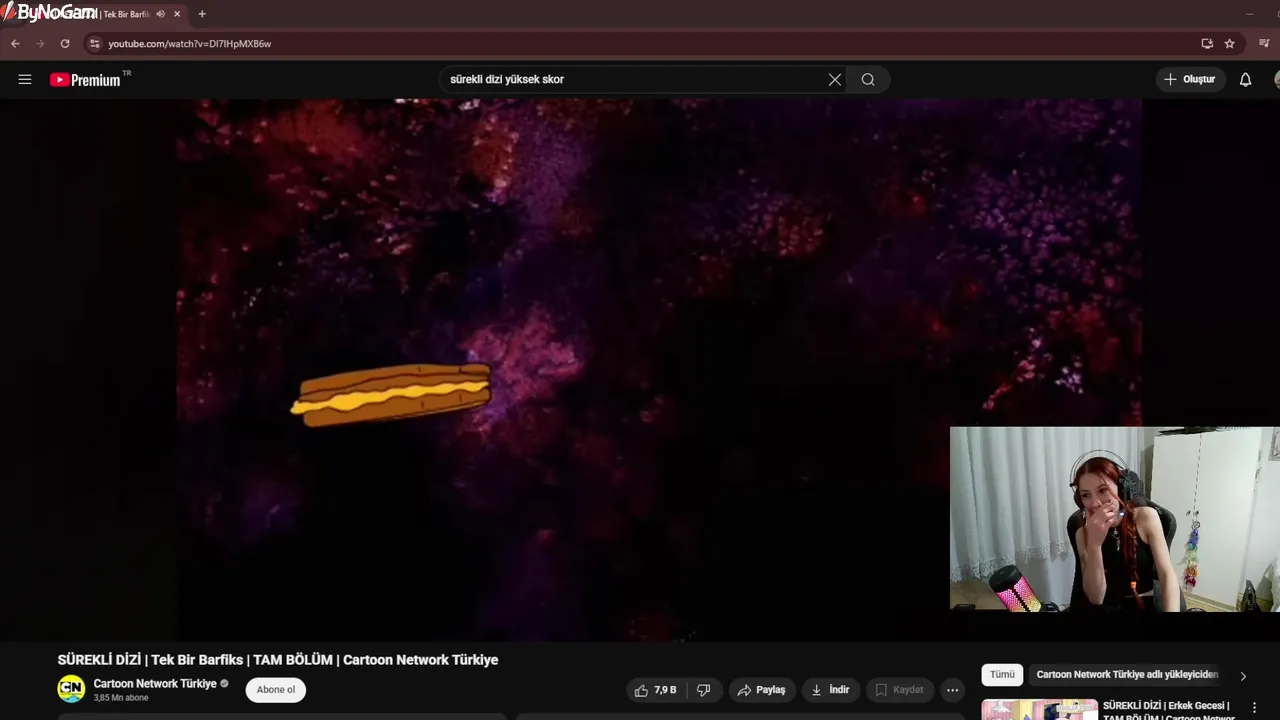Reload the page with the refresh icon
Screen dimensions: 1280x720
(x=65, y=44)
